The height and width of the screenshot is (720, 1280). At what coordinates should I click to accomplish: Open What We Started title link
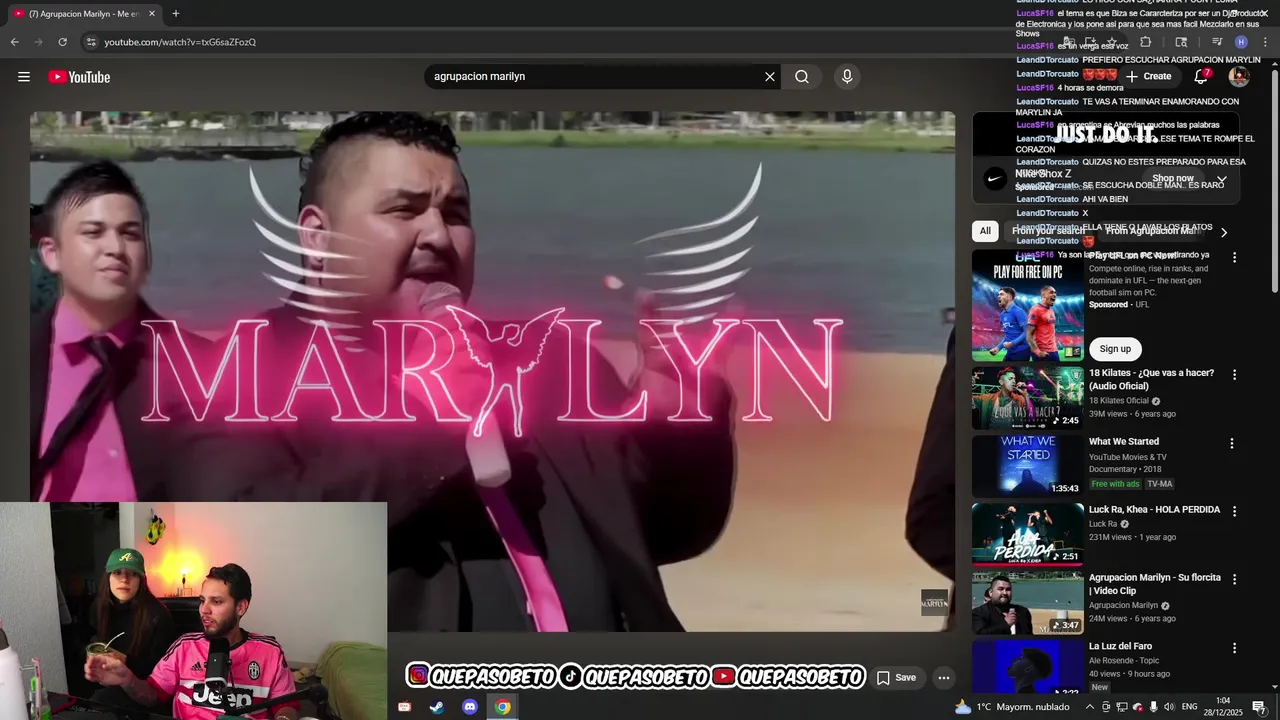pos(1124,441)
